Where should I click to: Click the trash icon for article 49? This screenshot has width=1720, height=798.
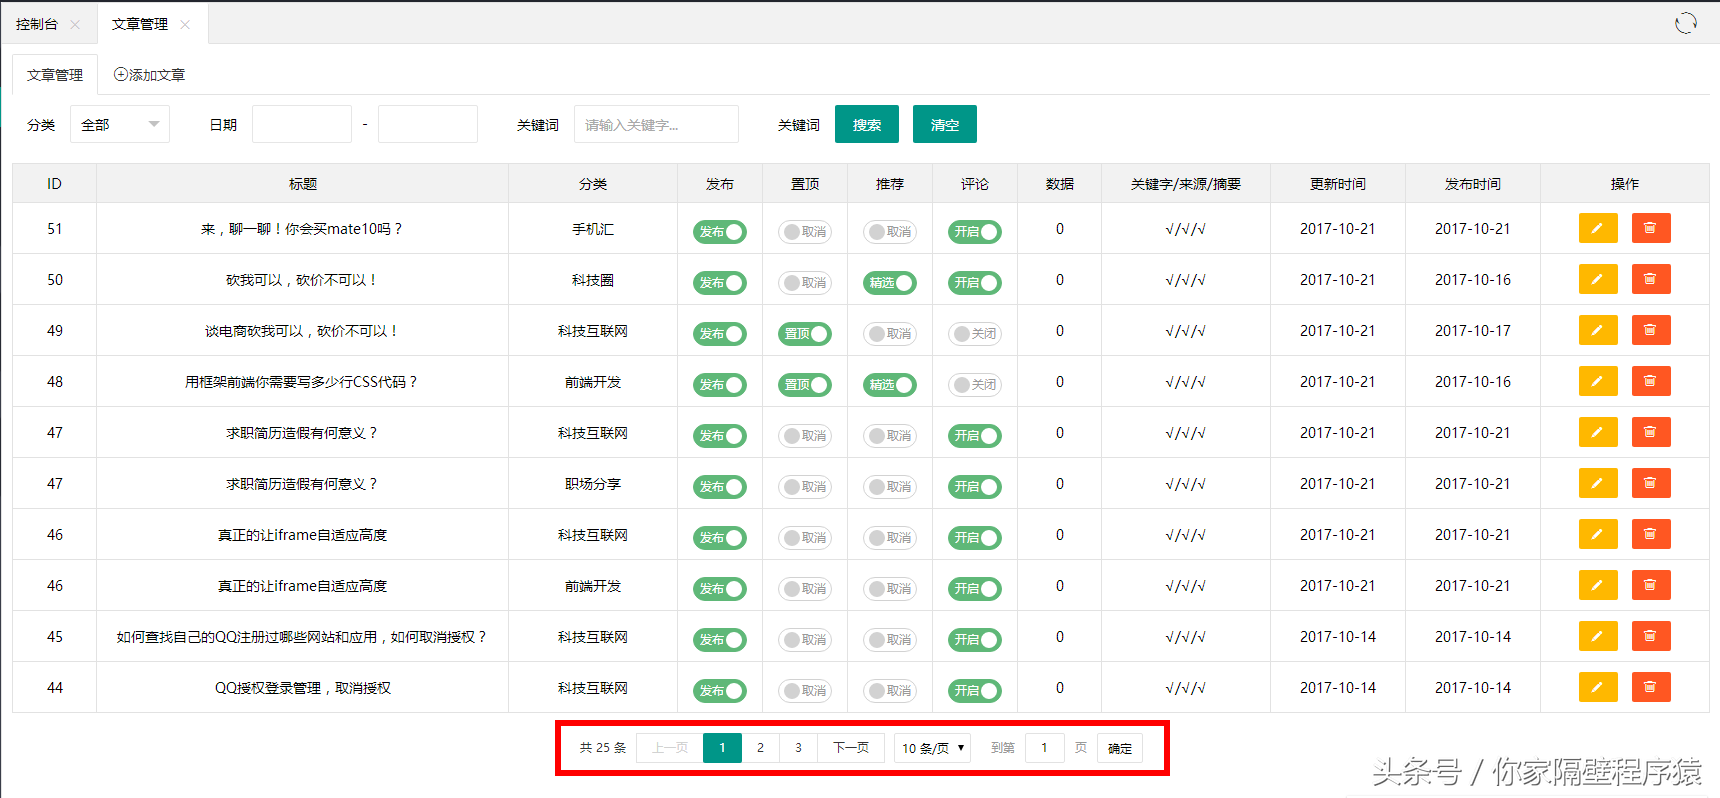click(x=1651, y=330)
